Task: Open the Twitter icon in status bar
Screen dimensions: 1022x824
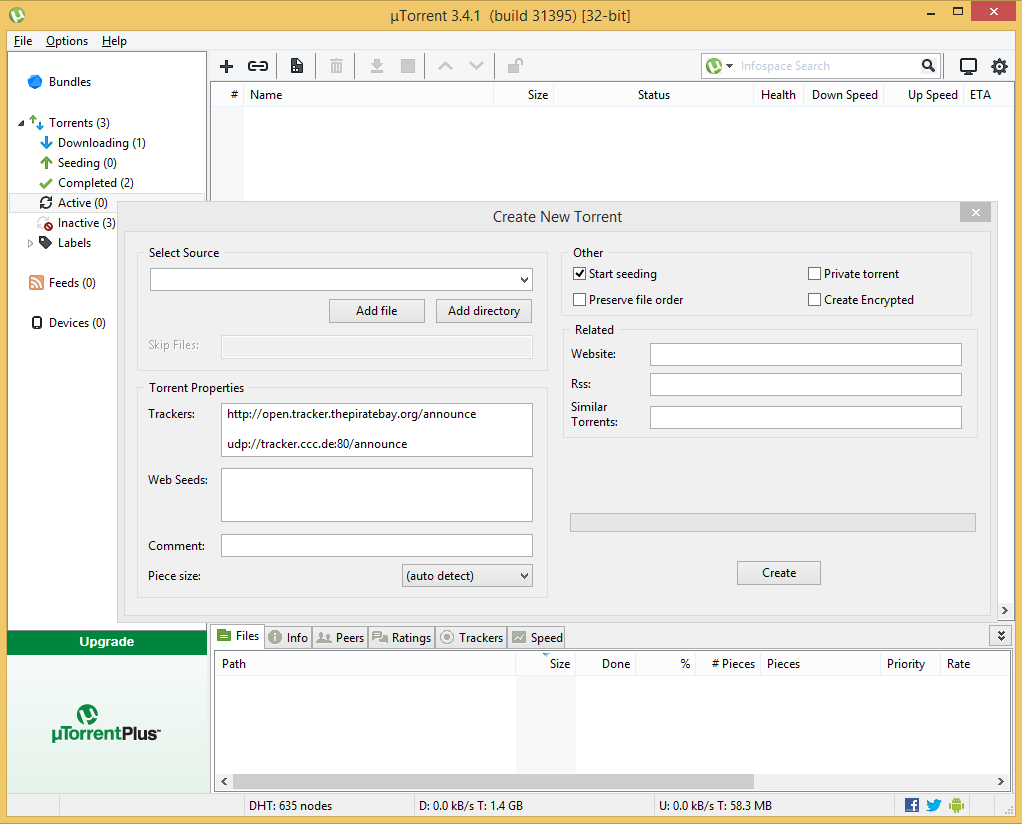Action: click(x=933, y=805)
